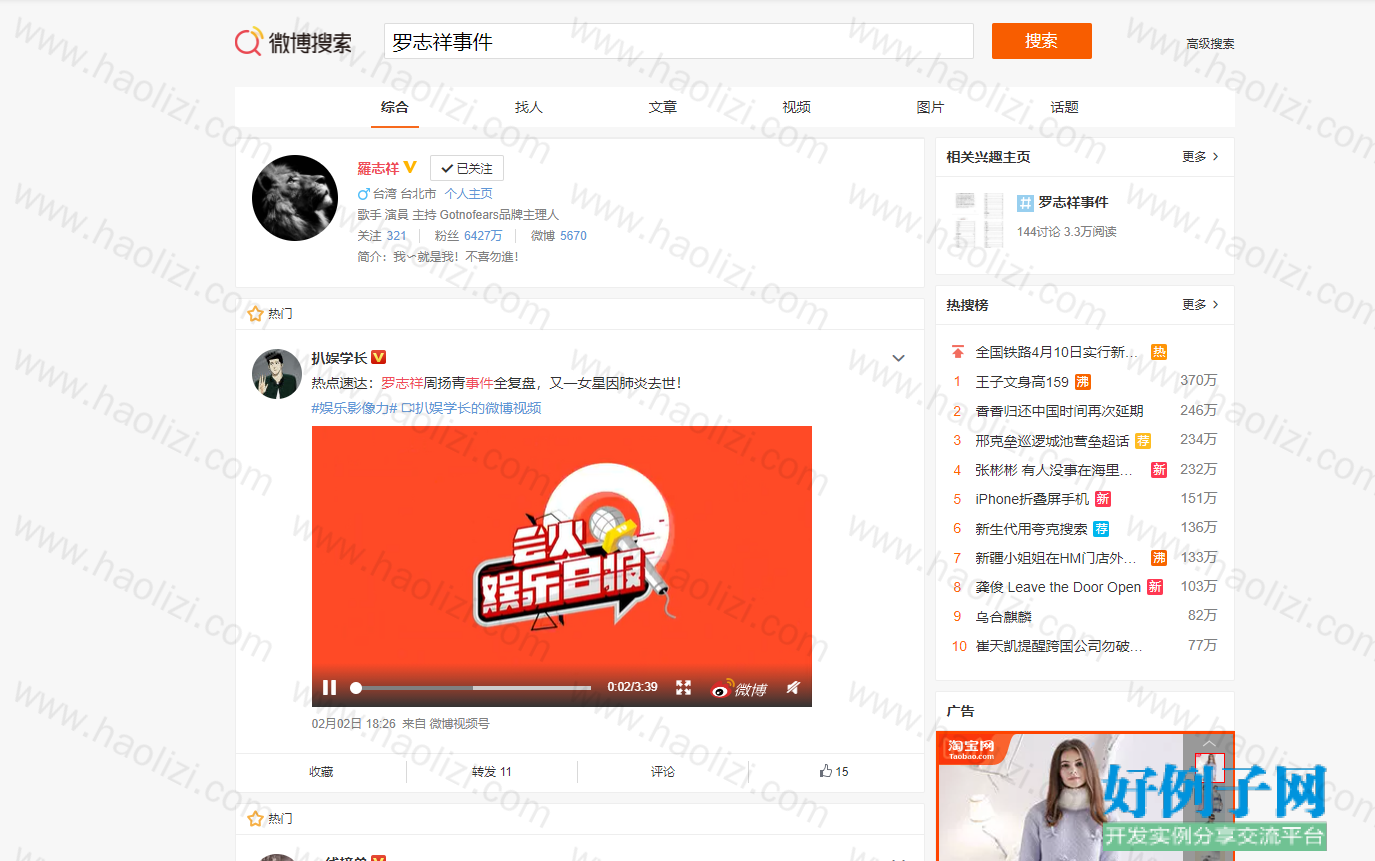Click the 沸 badge beside 王子文身高159

click(1082, 382)
